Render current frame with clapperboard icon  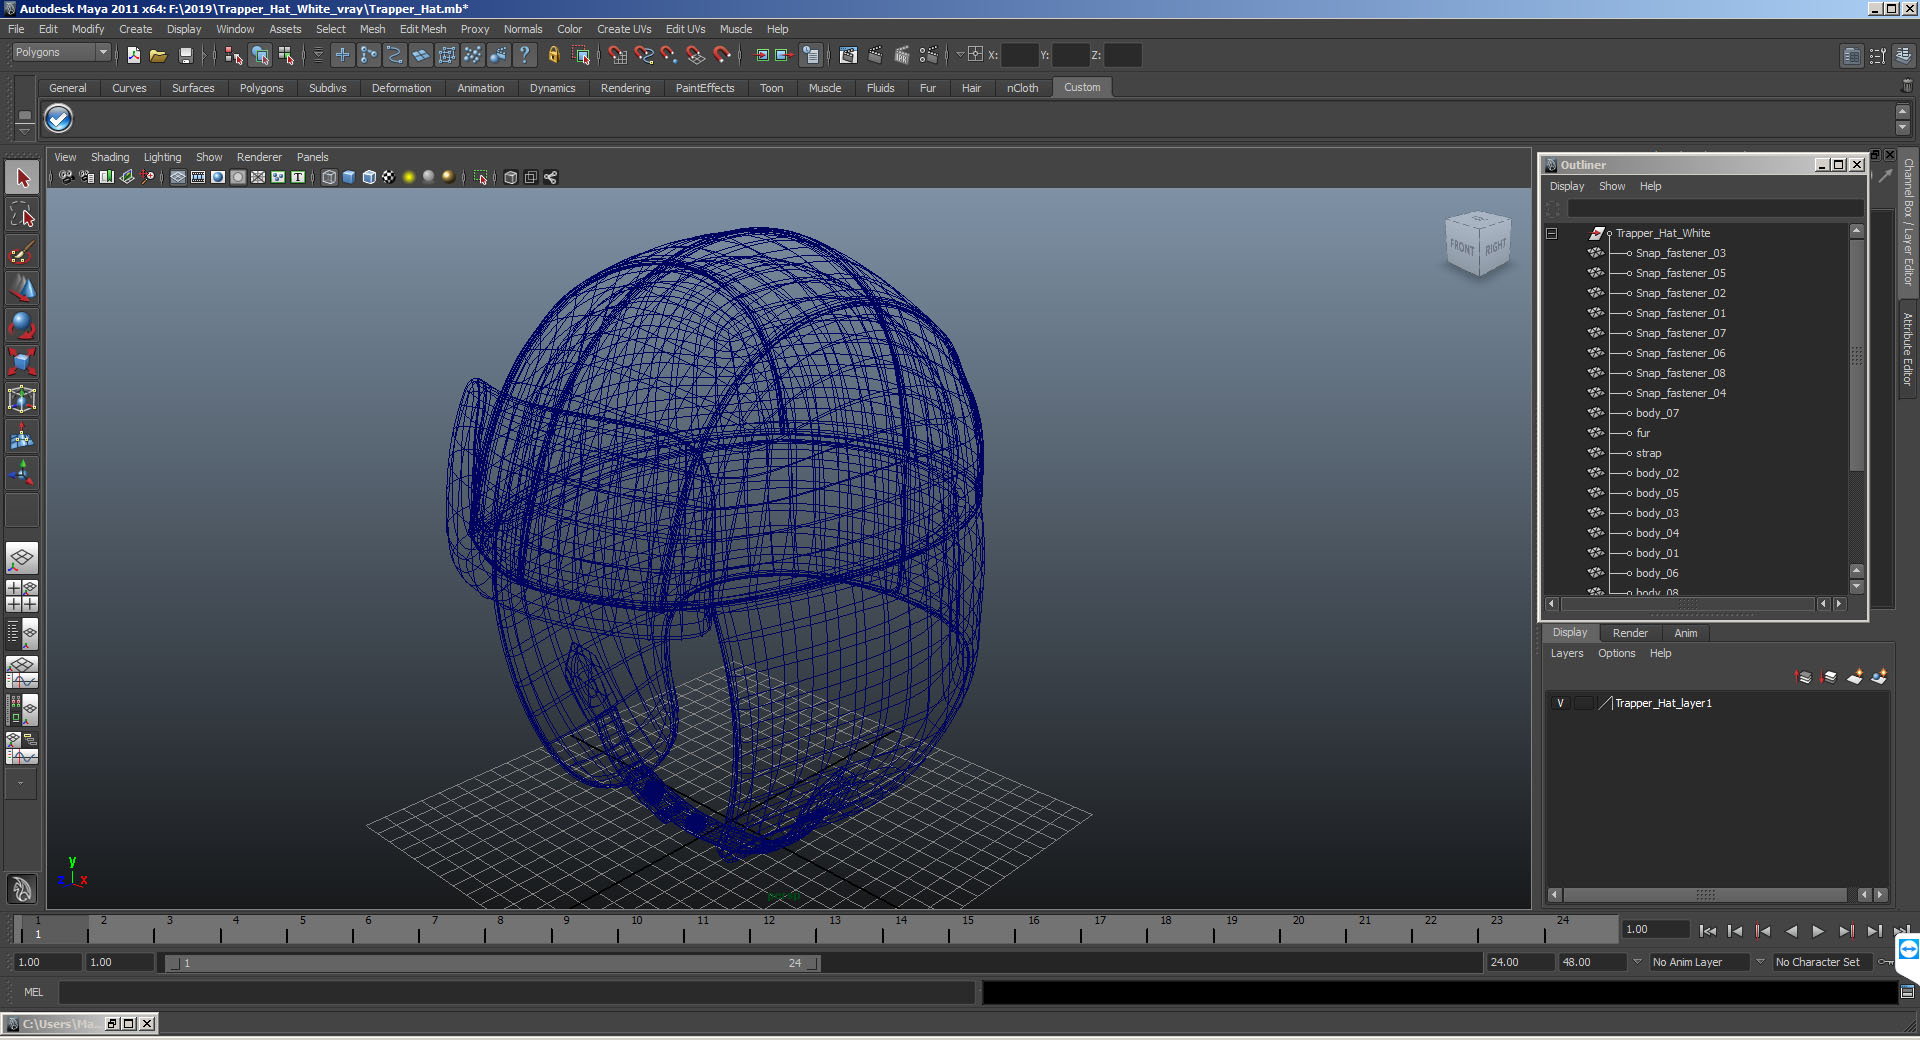click(x=875, y=55)
